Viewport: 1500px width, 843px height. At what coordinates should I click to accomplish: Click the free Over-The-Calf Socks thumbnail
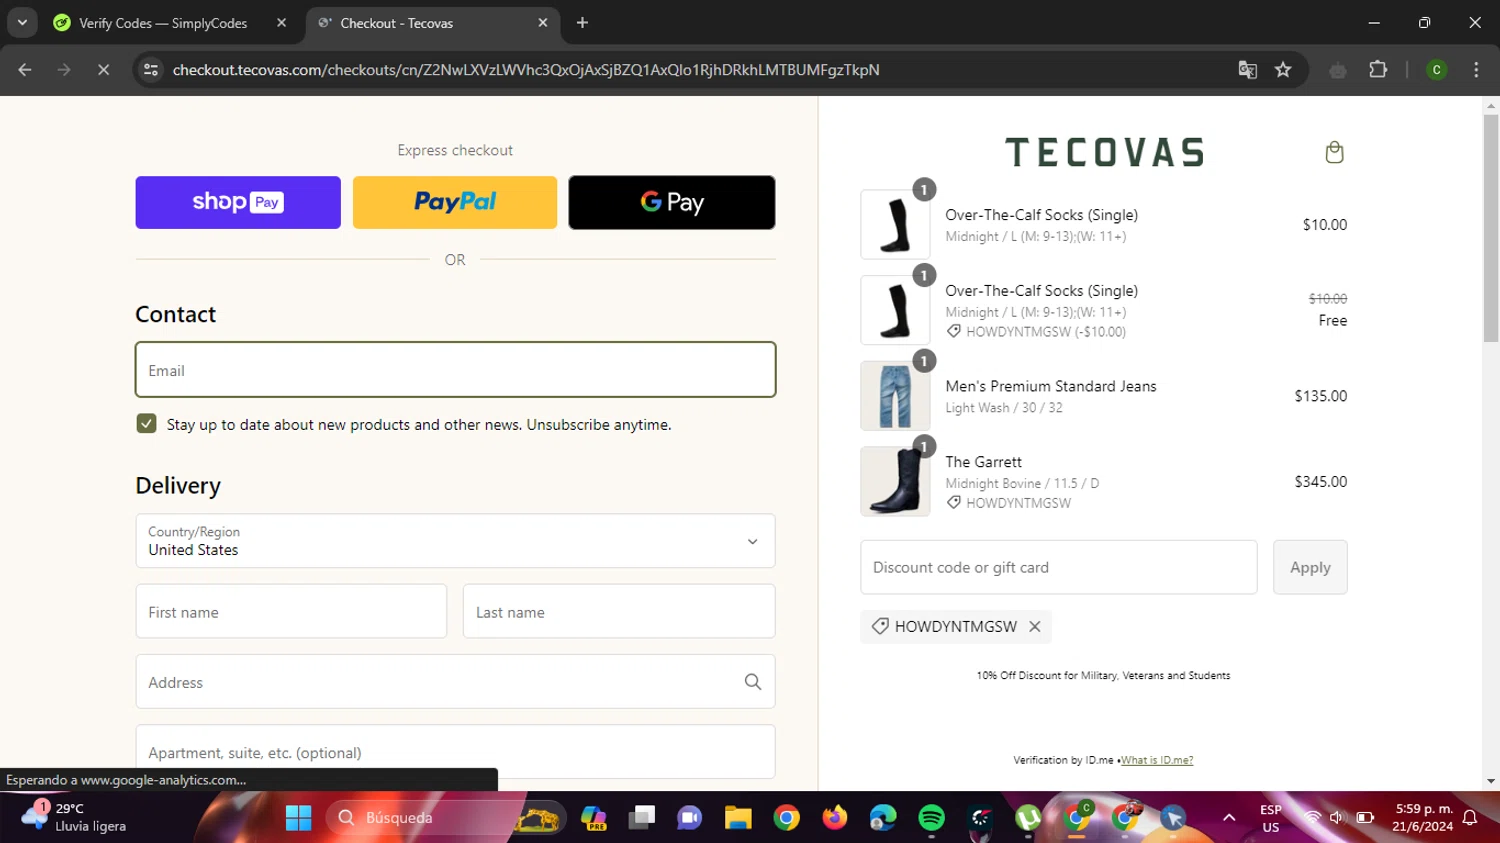click(x=895, y=310)
